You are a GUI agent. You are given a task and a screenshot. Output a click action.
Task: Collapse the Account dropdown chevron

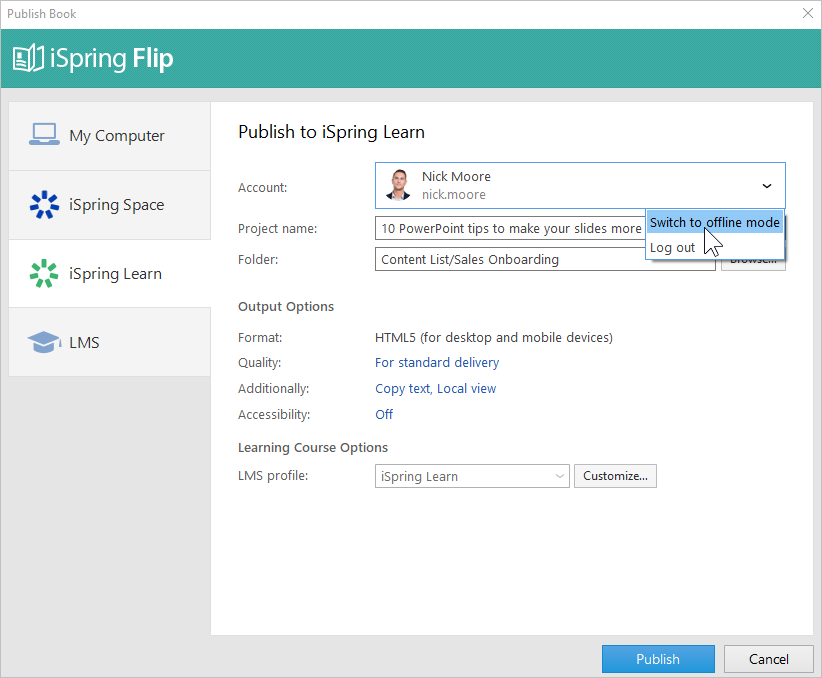pyautogui.click(x=766, y=186)
